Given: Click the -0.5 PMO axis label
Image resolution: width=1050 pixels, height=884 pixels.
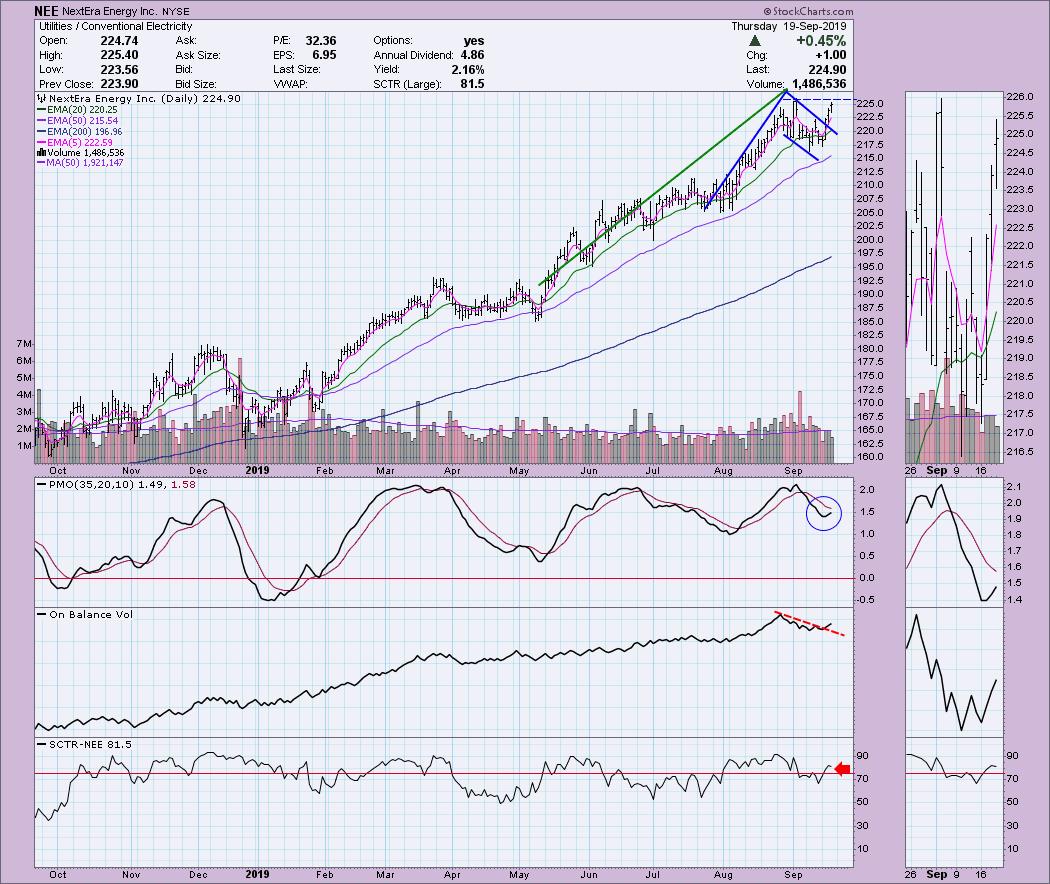Looking at the screenshot, I should pyautogui.click(x=866, y=600).
